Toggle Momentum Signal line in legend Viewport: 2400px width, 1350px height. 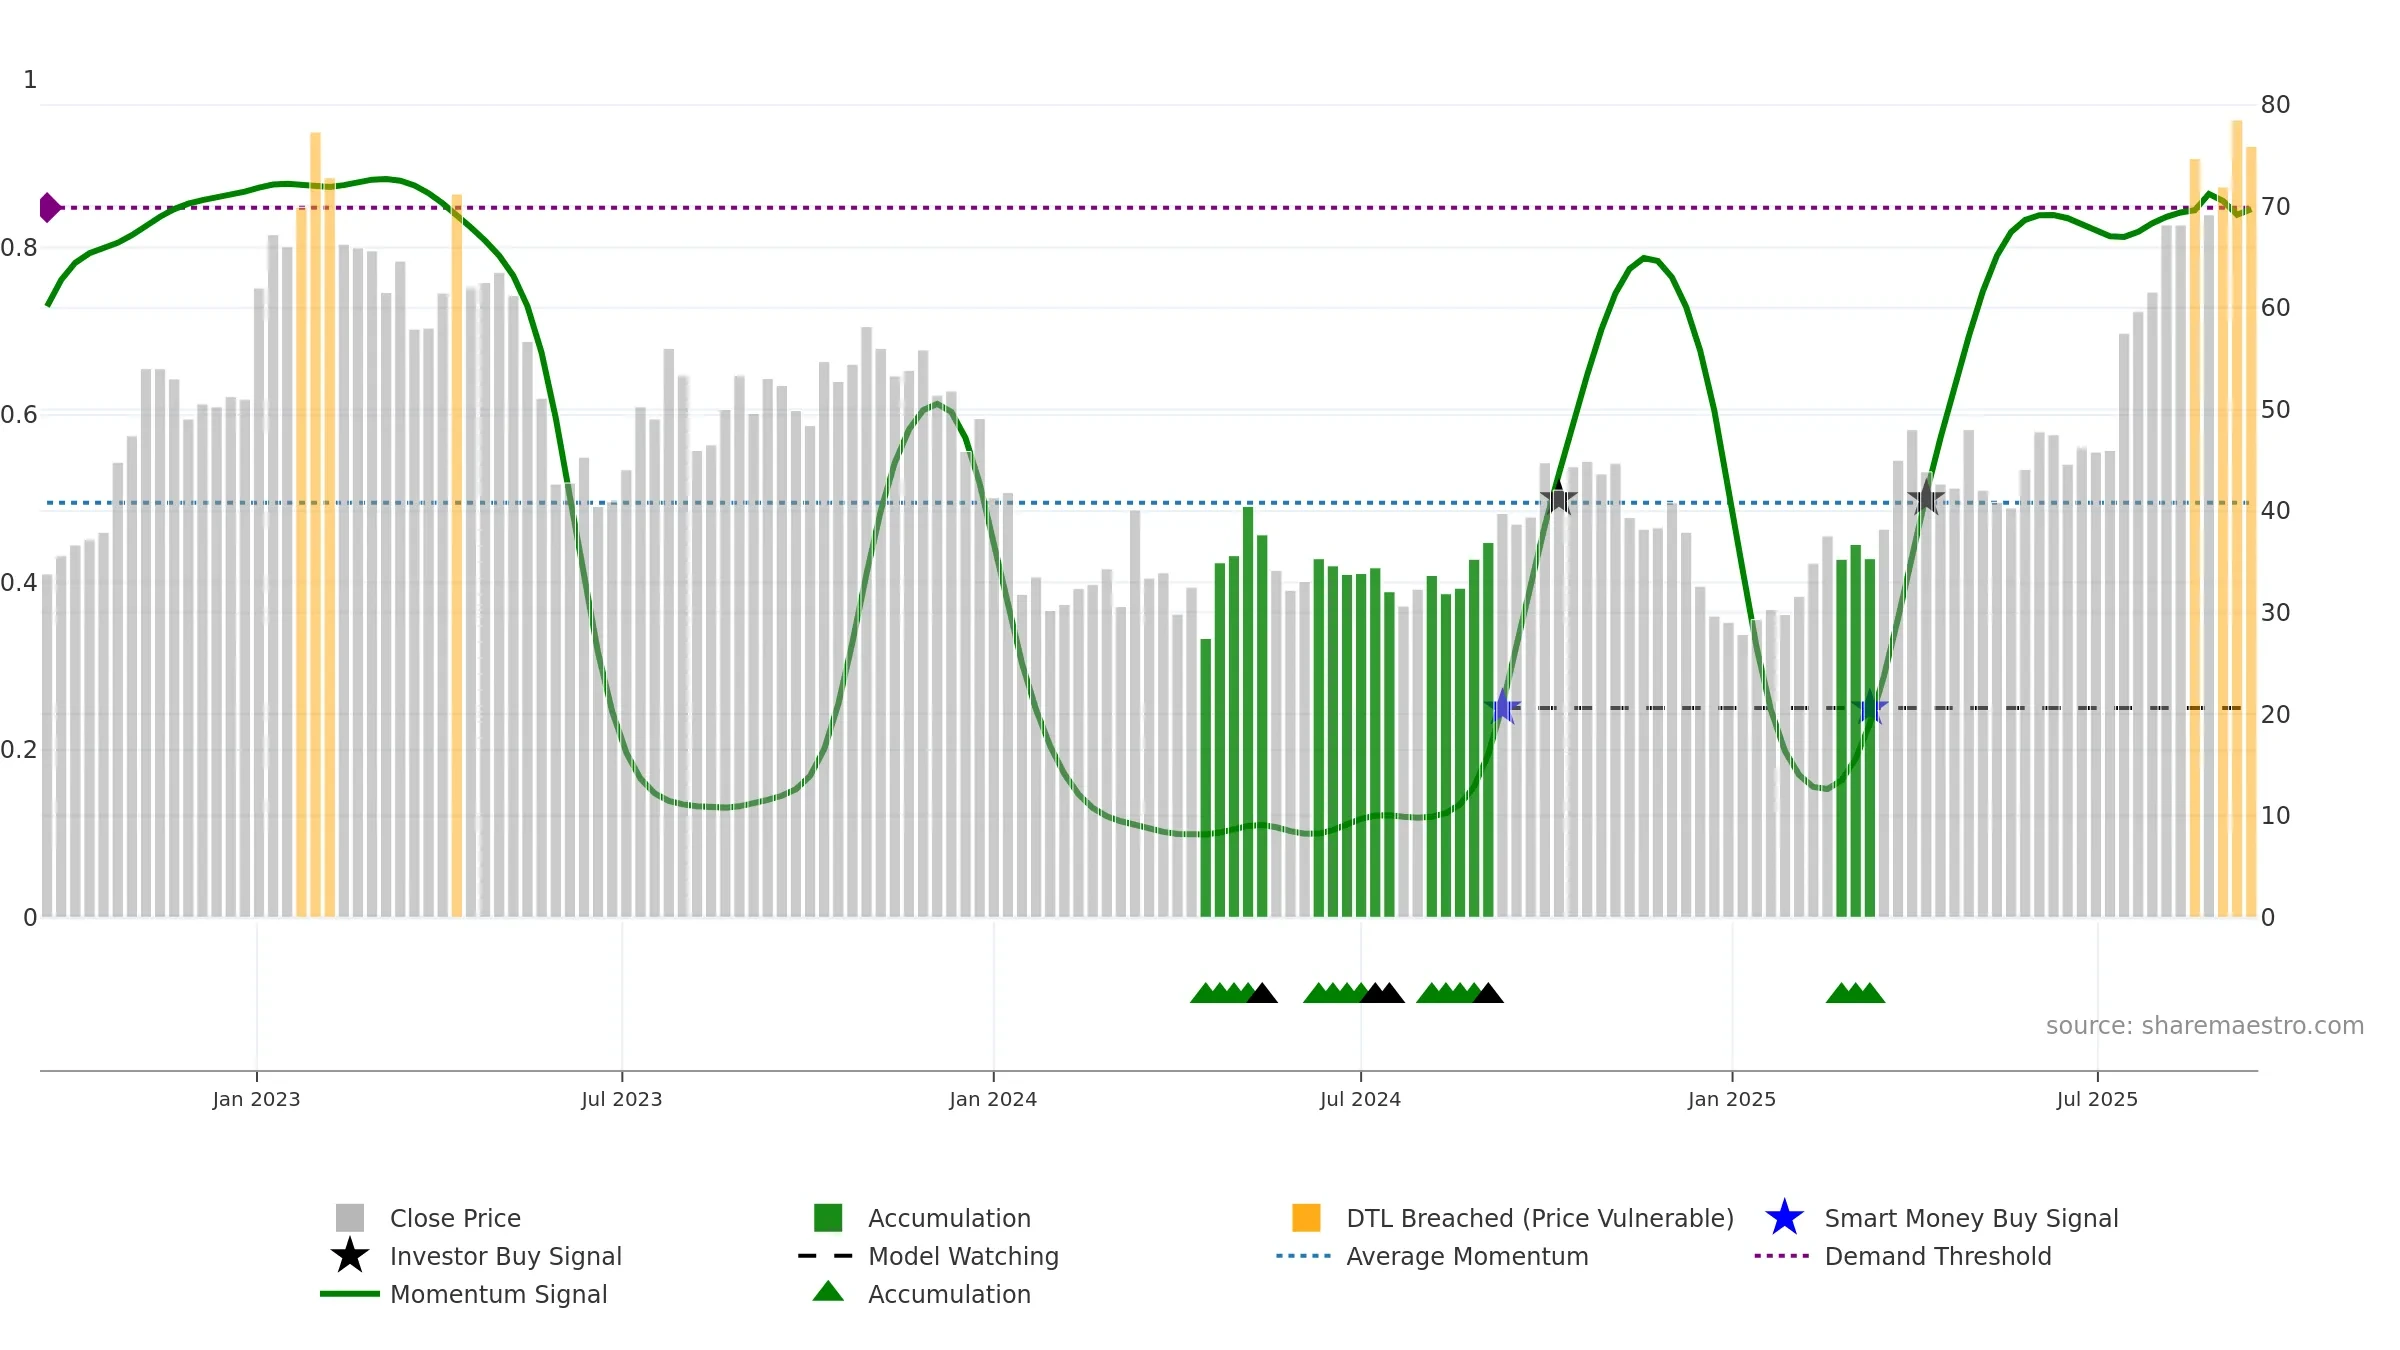pyautogui.click(x=498, y=1294)
